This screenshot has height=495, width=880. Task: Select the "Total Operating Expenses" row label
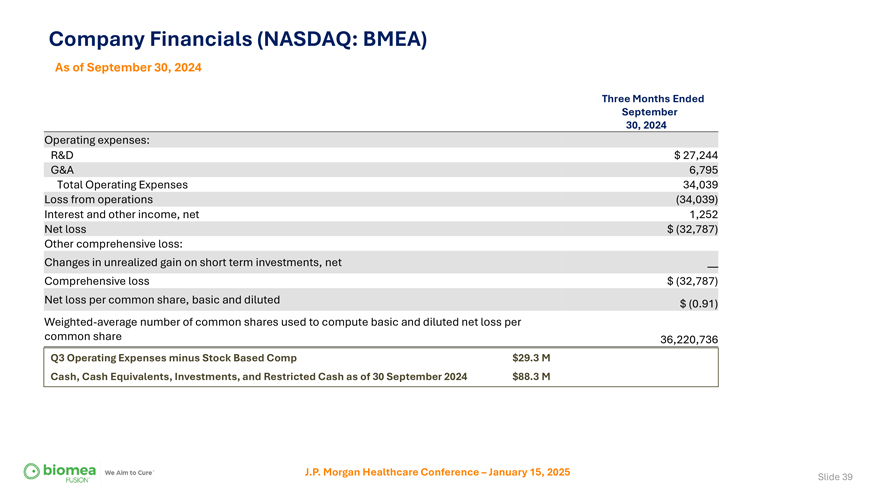click(x=122, y=185)
